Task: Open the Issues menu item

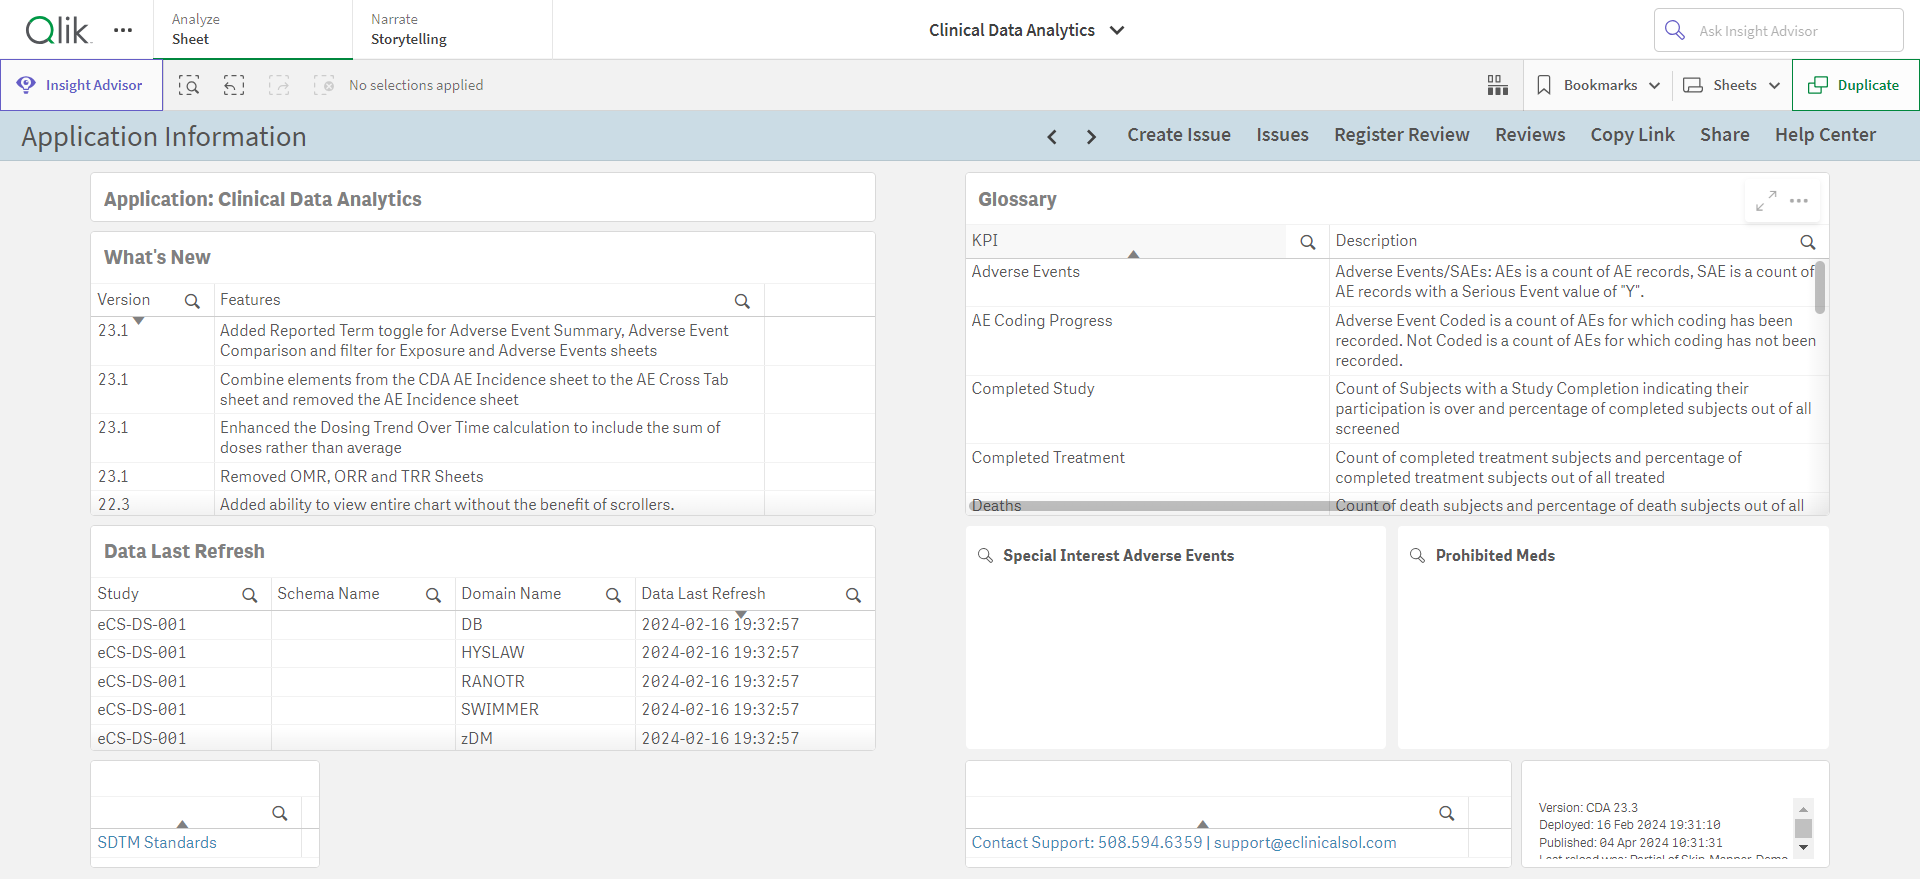Action: (1282, 135)
